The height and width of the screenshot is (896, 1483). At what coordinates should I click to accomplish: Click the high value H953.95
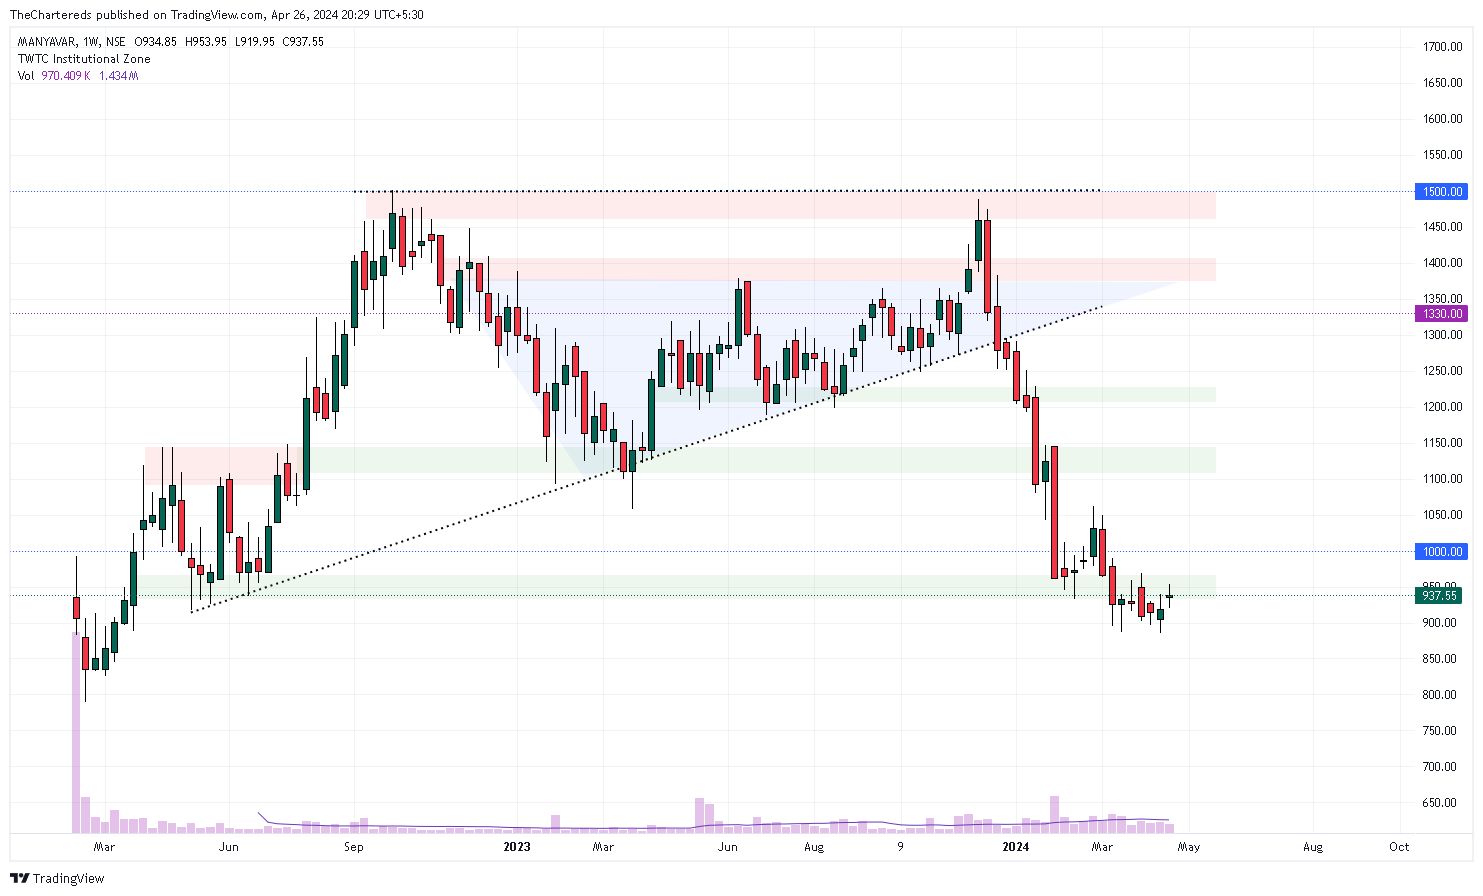(x=206, y=42)
